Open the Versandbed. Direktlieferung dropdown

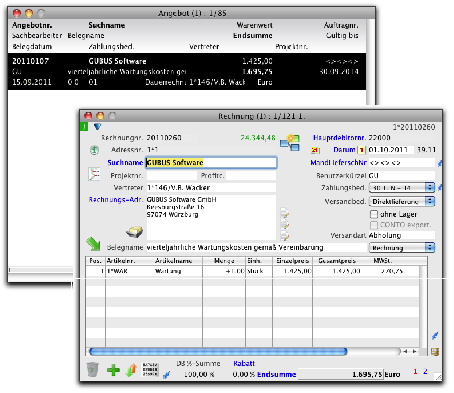402,201
